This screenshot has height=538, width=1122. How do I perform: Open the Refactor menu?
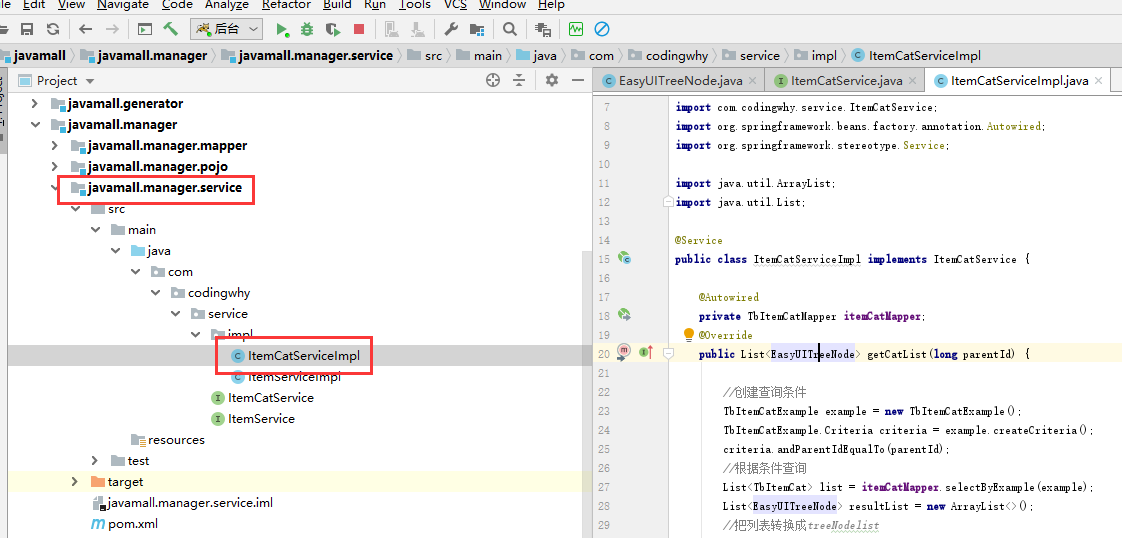coord(286,5)
